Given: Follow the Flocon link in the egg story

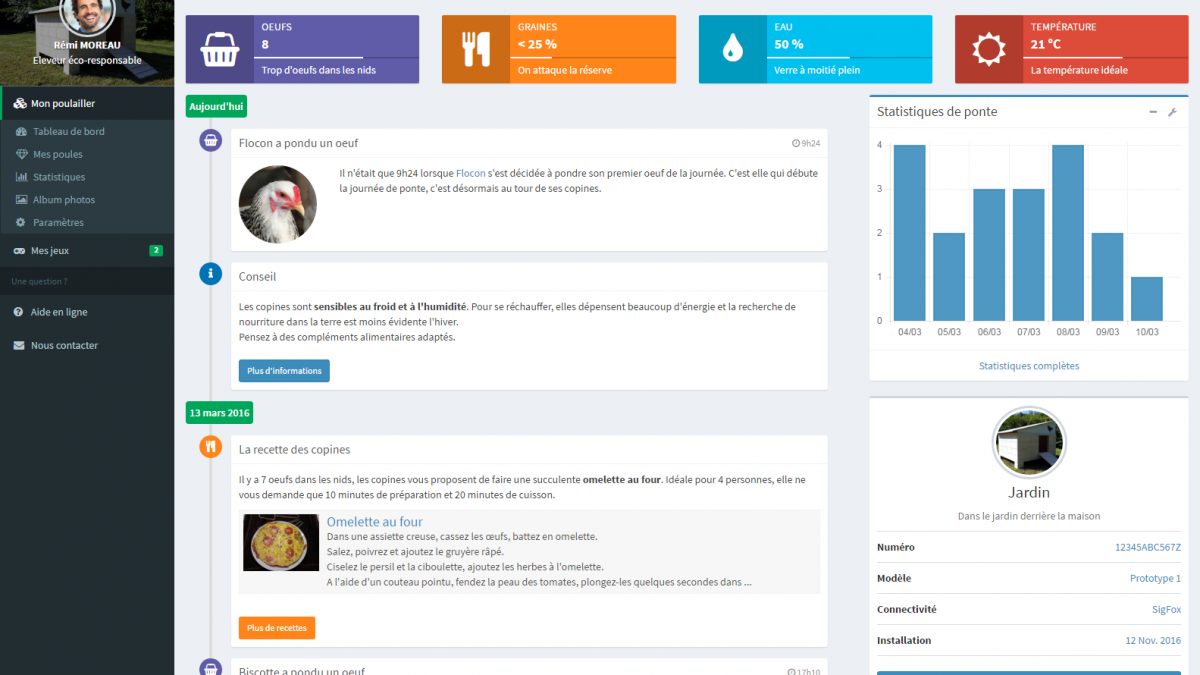Looking at the screenshot, I should (471, 173).
